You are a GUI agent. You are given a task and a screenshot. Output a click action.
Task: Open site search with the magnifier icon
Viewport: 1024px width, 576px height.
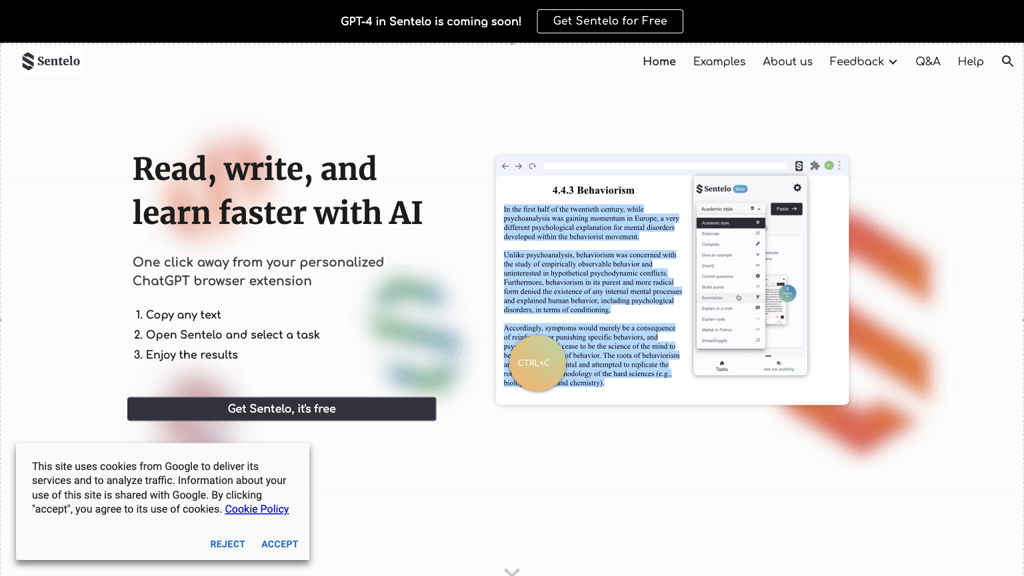coord(1007,61)
